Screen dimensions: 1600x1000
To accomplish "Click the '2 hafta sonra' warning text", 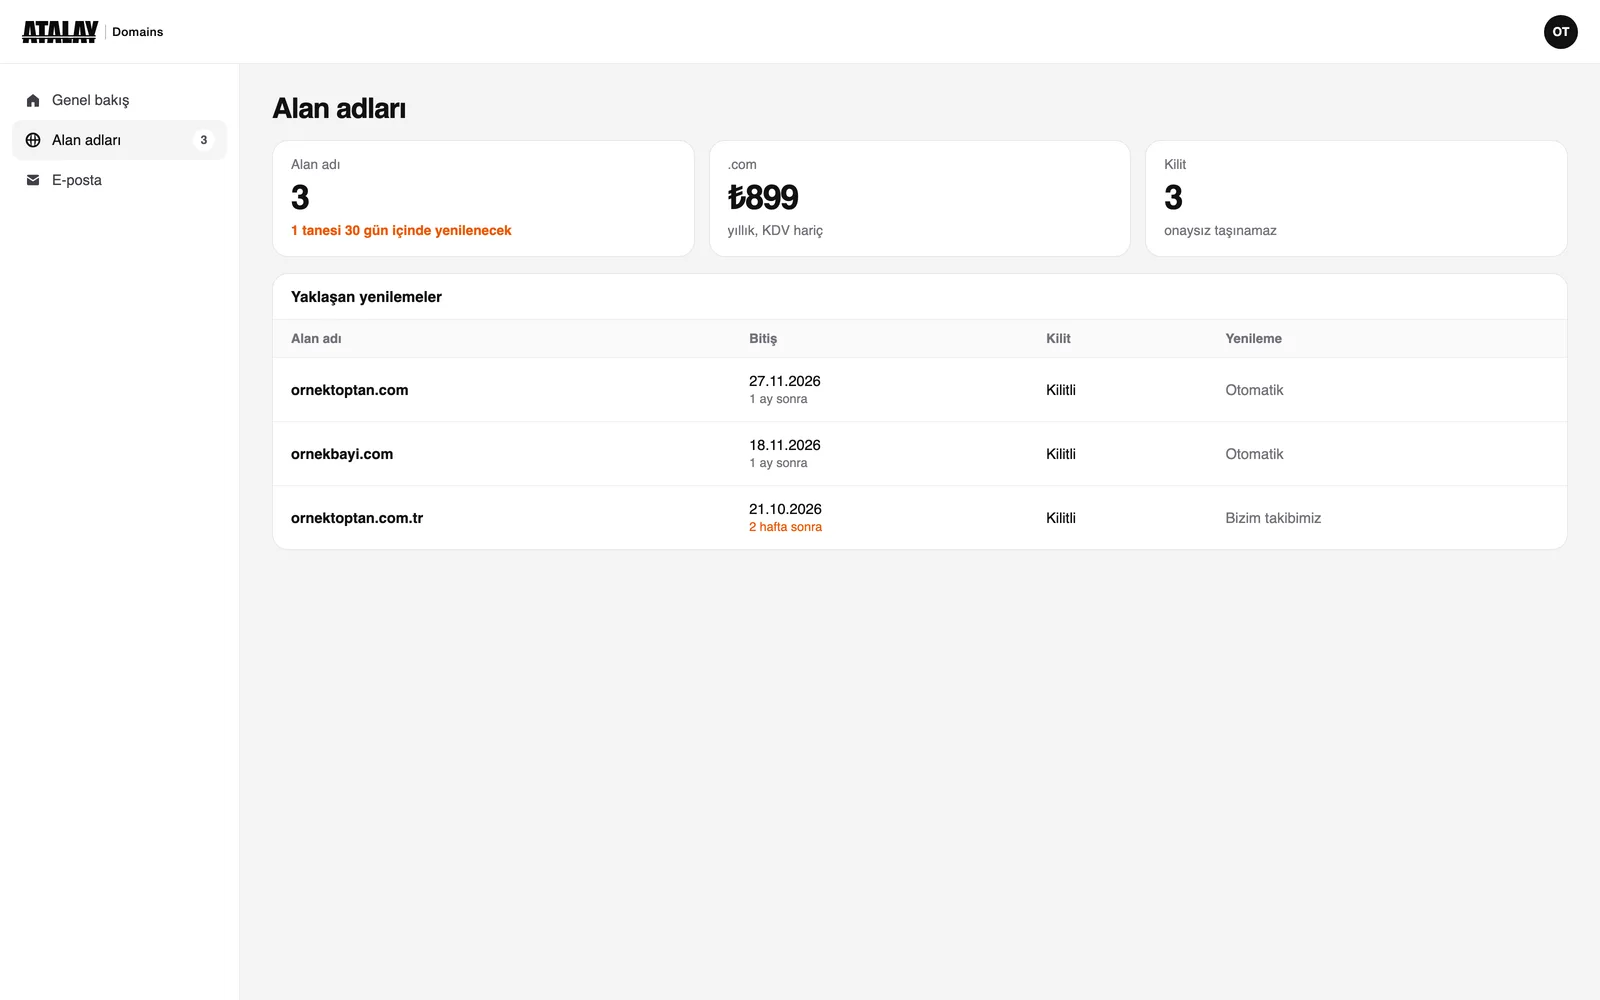I will click(785, 527).
